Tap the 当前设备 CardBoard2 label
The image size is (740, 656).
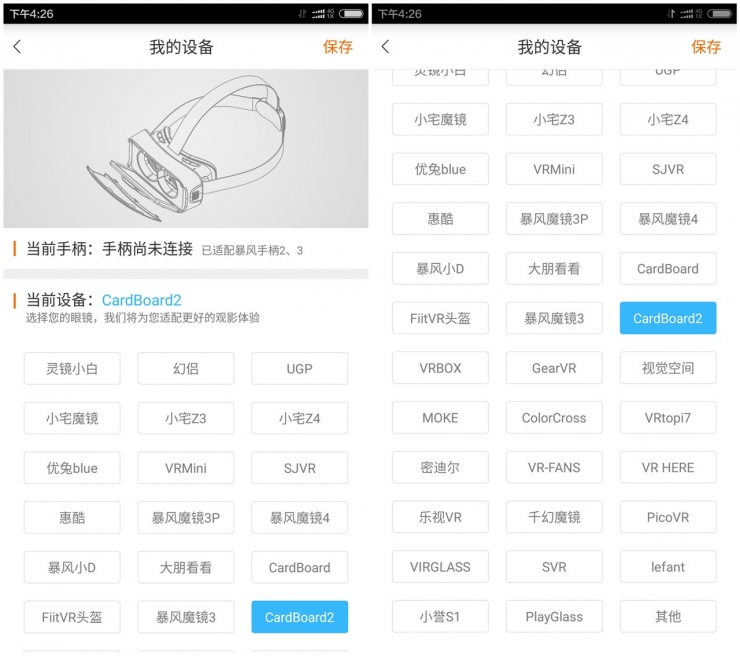pos(104,300)
